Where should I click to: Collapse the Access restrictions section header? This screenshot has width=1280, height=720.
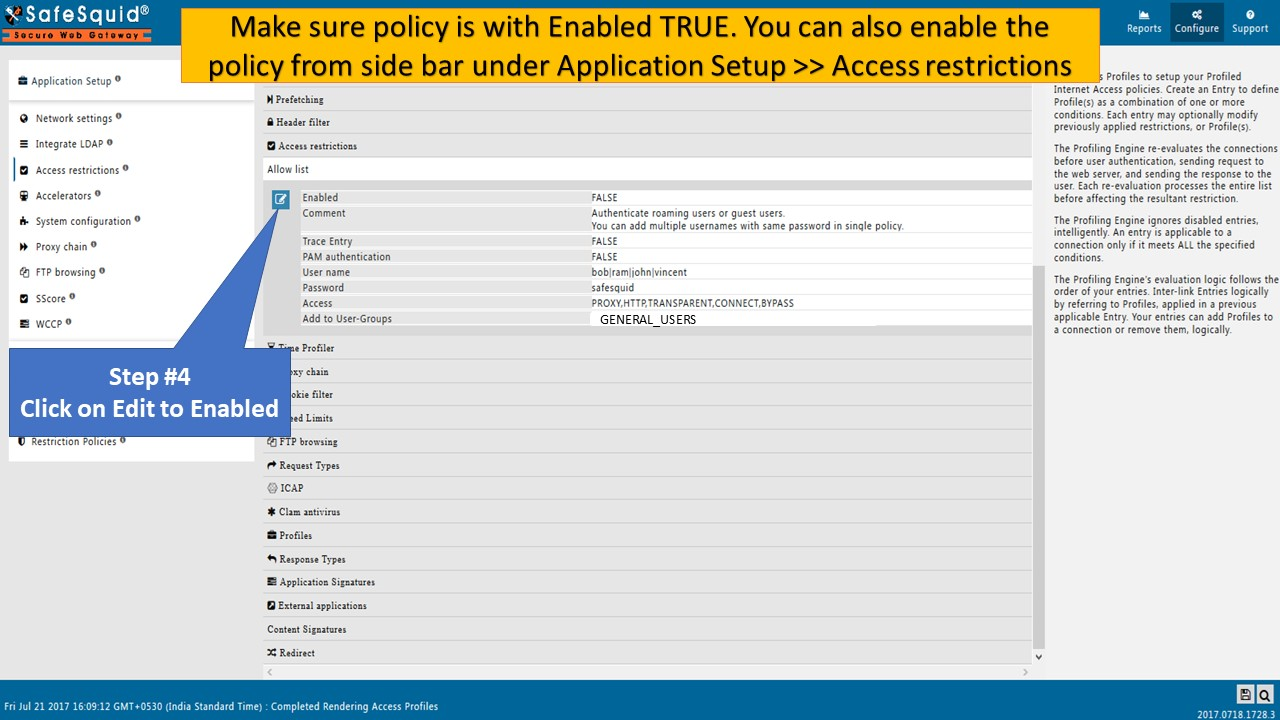pyautogui.click(x=647, y=146)
